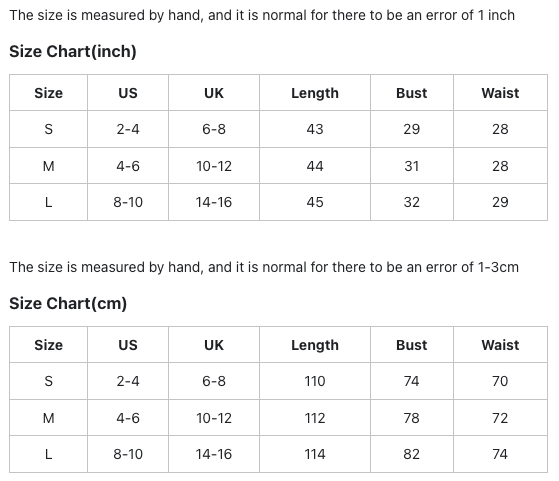Click UK 10-12 cell in inch chart
This screenshot has width=559, height=481.
click(214, 166)
